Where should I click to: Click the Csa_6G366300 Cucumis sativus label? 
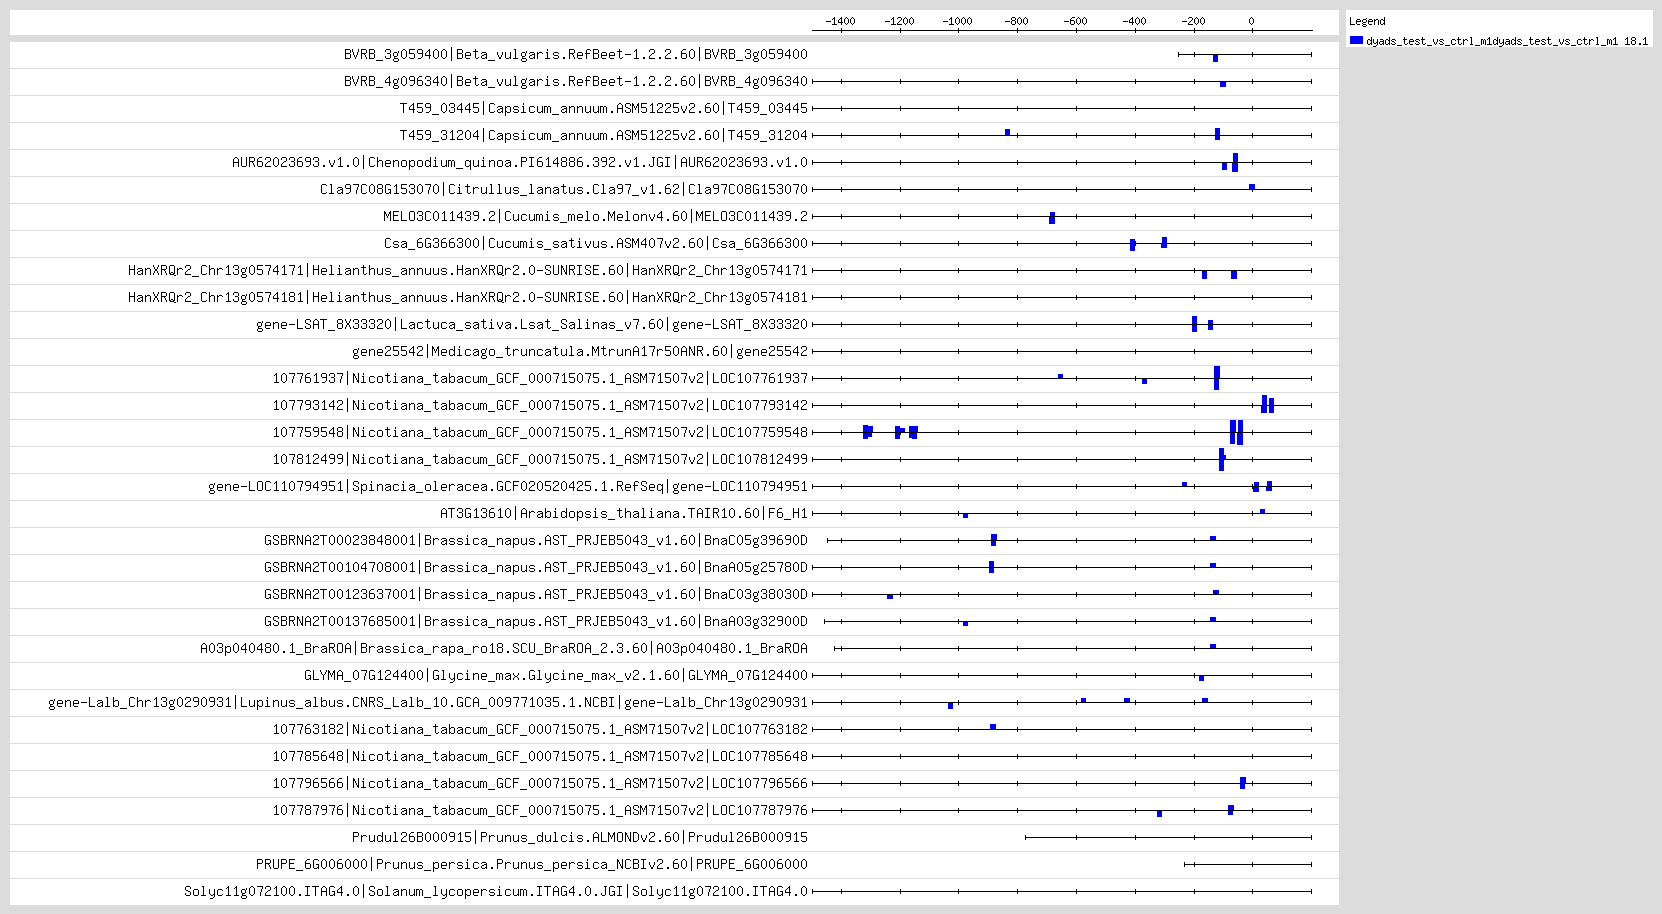point(595,243)
